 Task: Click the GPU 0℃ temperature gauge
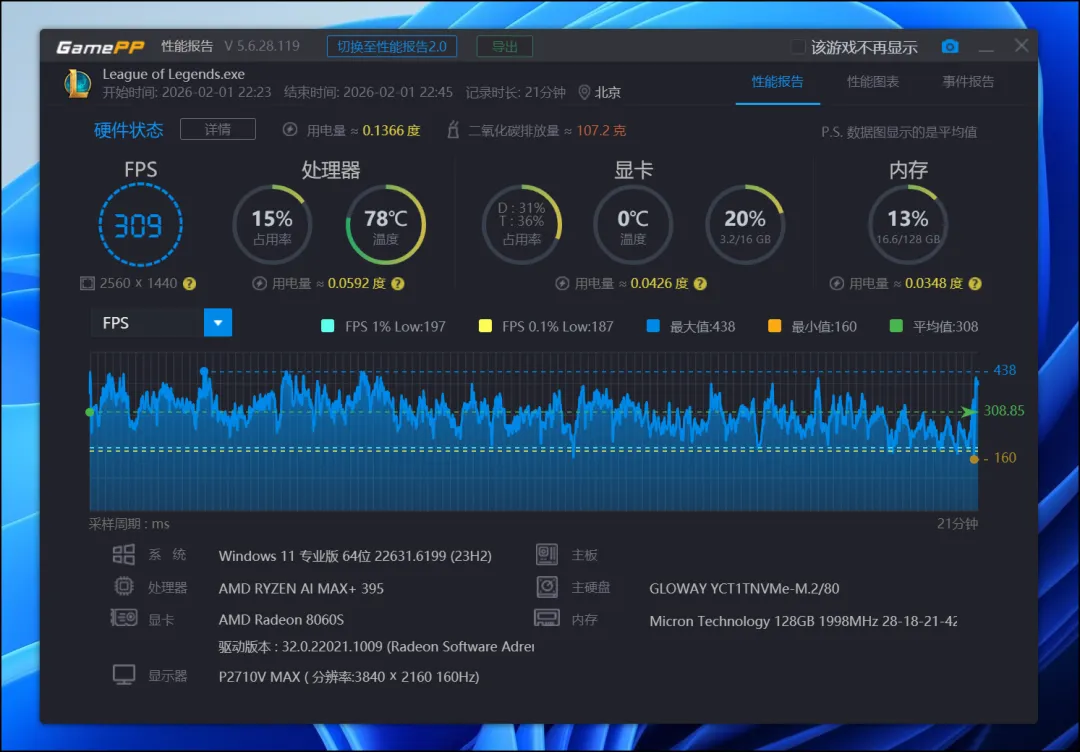coord(633,224)
